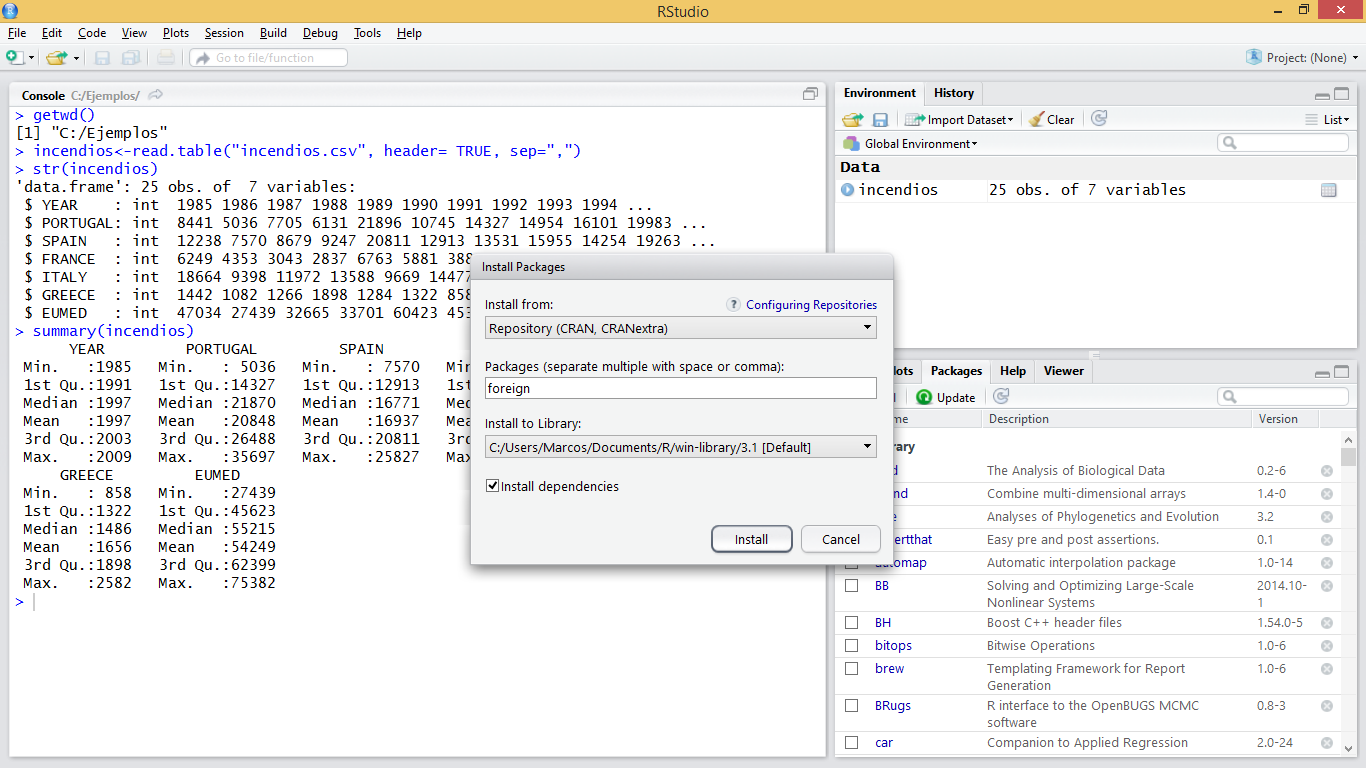The image size is (1366, 768).
Task: Switch to the Viewer tab
Action: click(1064, 371)
